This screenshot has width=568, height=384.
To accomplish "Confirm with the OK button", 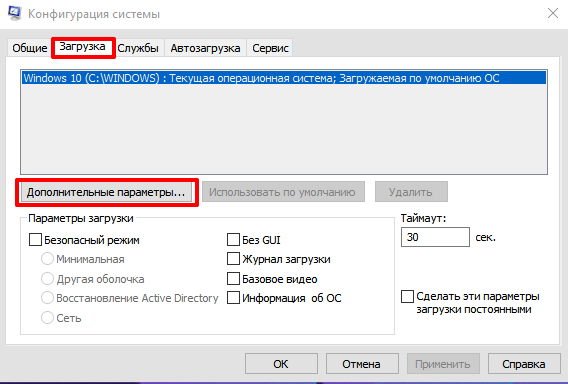I will pos(281,364).
